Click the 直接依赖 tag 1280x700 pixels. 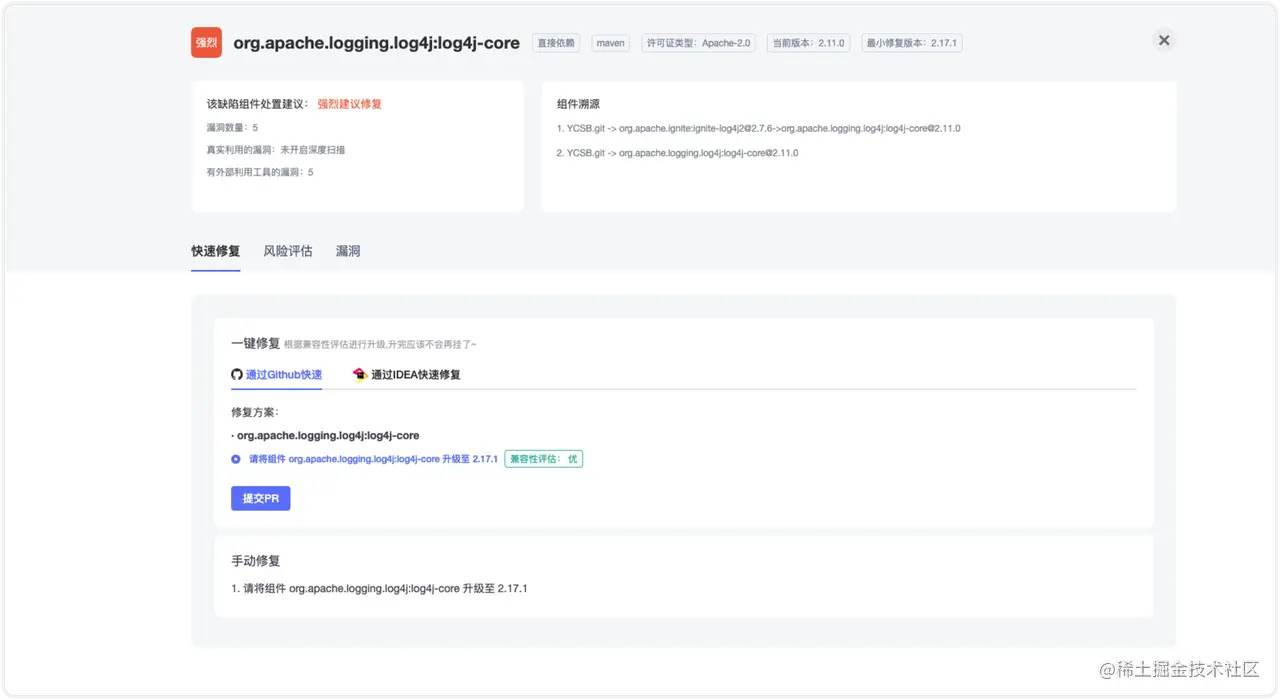[556, 43]
